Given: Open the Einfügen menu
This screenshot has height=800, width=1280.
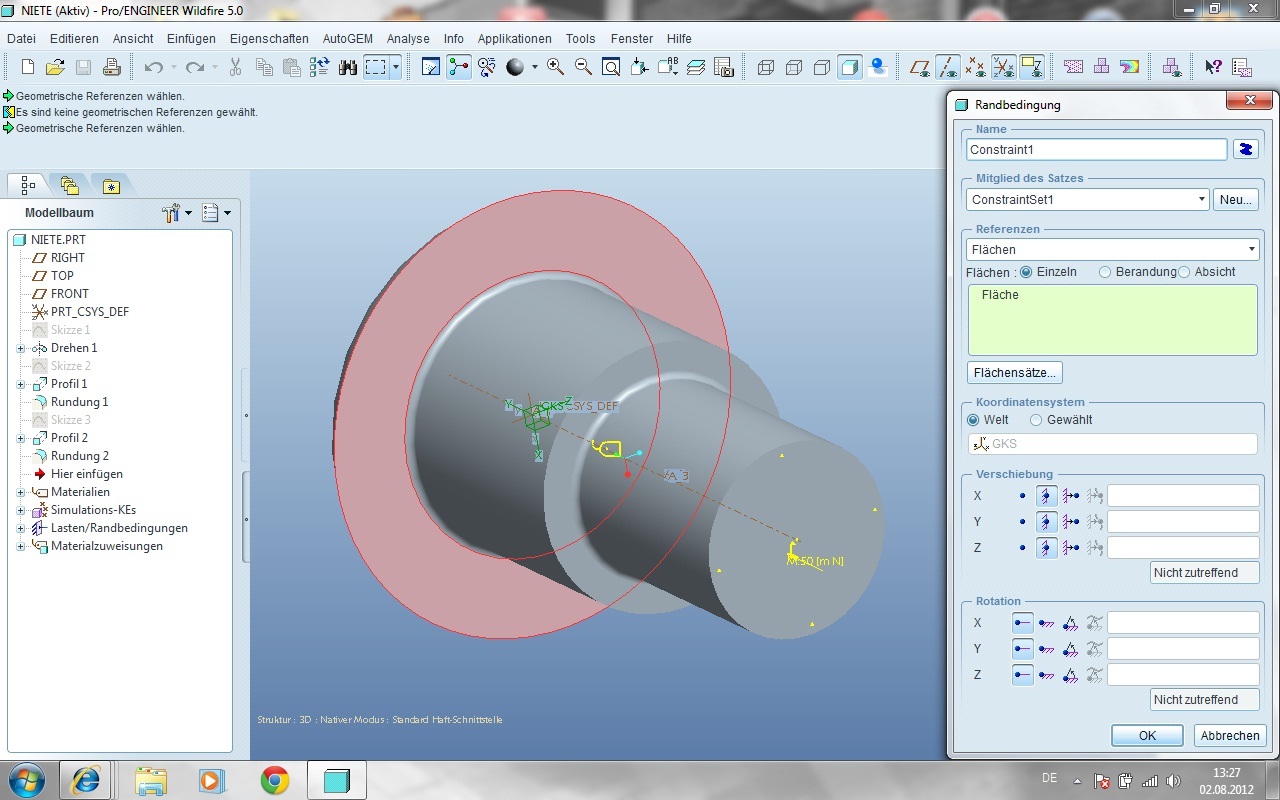Looking at the screenshot, I should [191, 39].
